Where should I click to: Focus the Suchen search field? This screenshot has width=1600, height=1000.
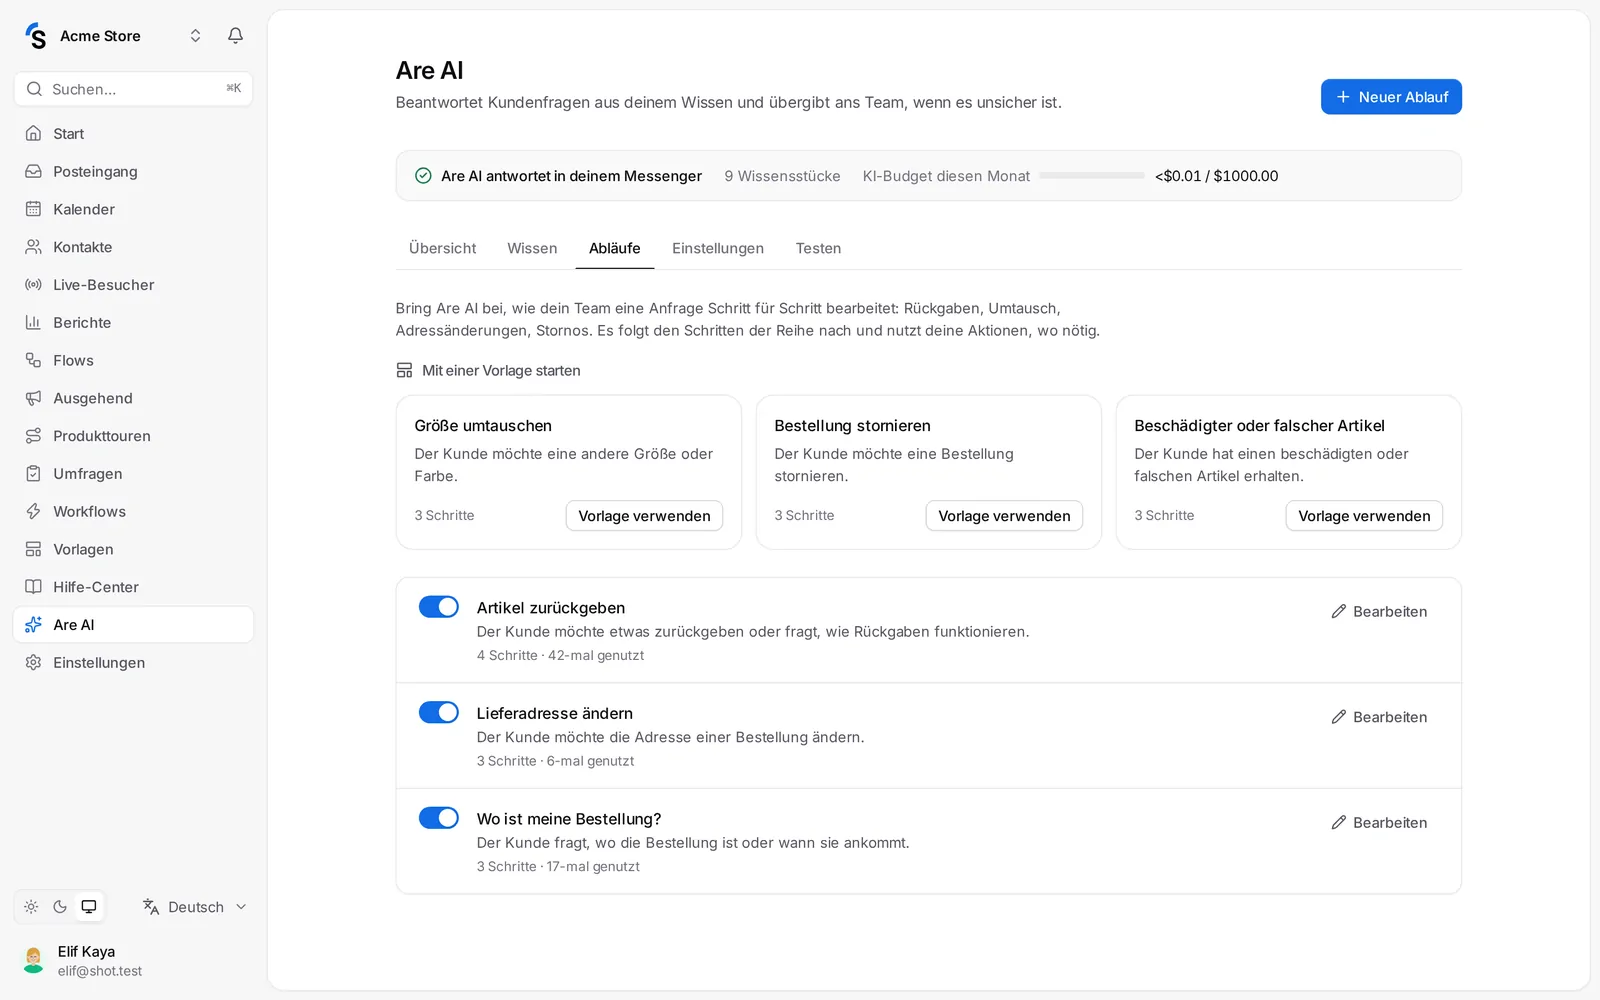point(133,89)
